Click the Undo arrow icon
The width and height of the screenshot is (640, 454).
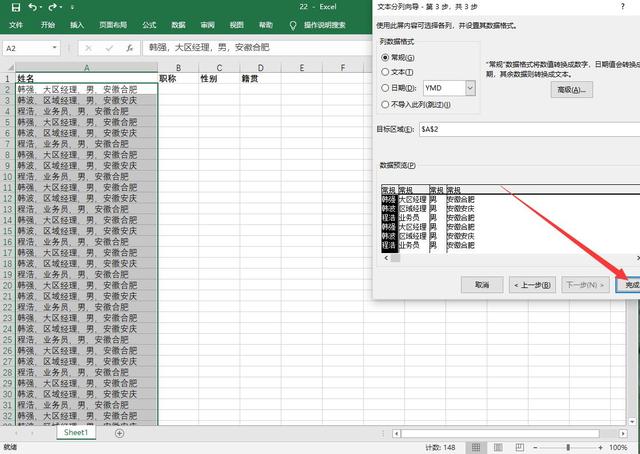[x=33, y=7]
